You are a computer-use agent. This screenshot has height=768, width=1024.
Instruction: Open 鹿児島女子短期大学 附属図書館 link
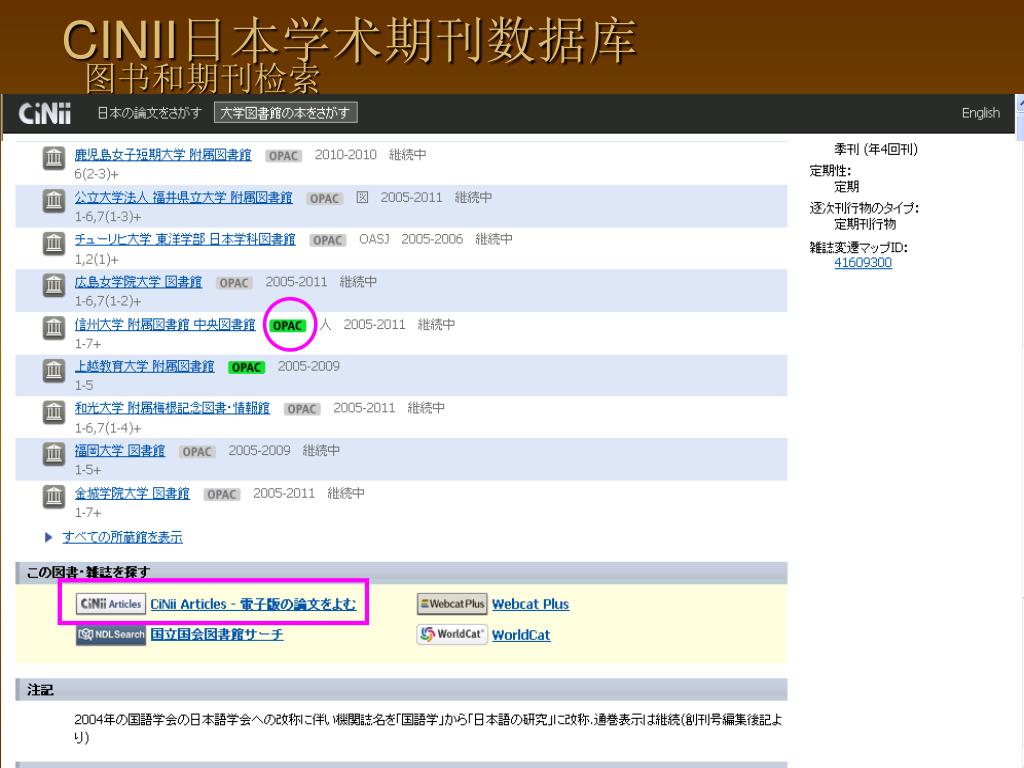coord(163,155)
